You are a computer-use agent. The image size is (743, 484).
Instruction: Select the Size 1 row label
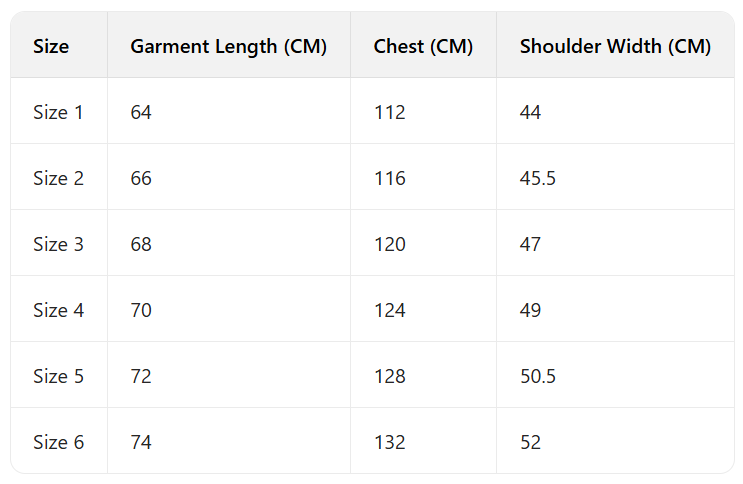point(58,112)
